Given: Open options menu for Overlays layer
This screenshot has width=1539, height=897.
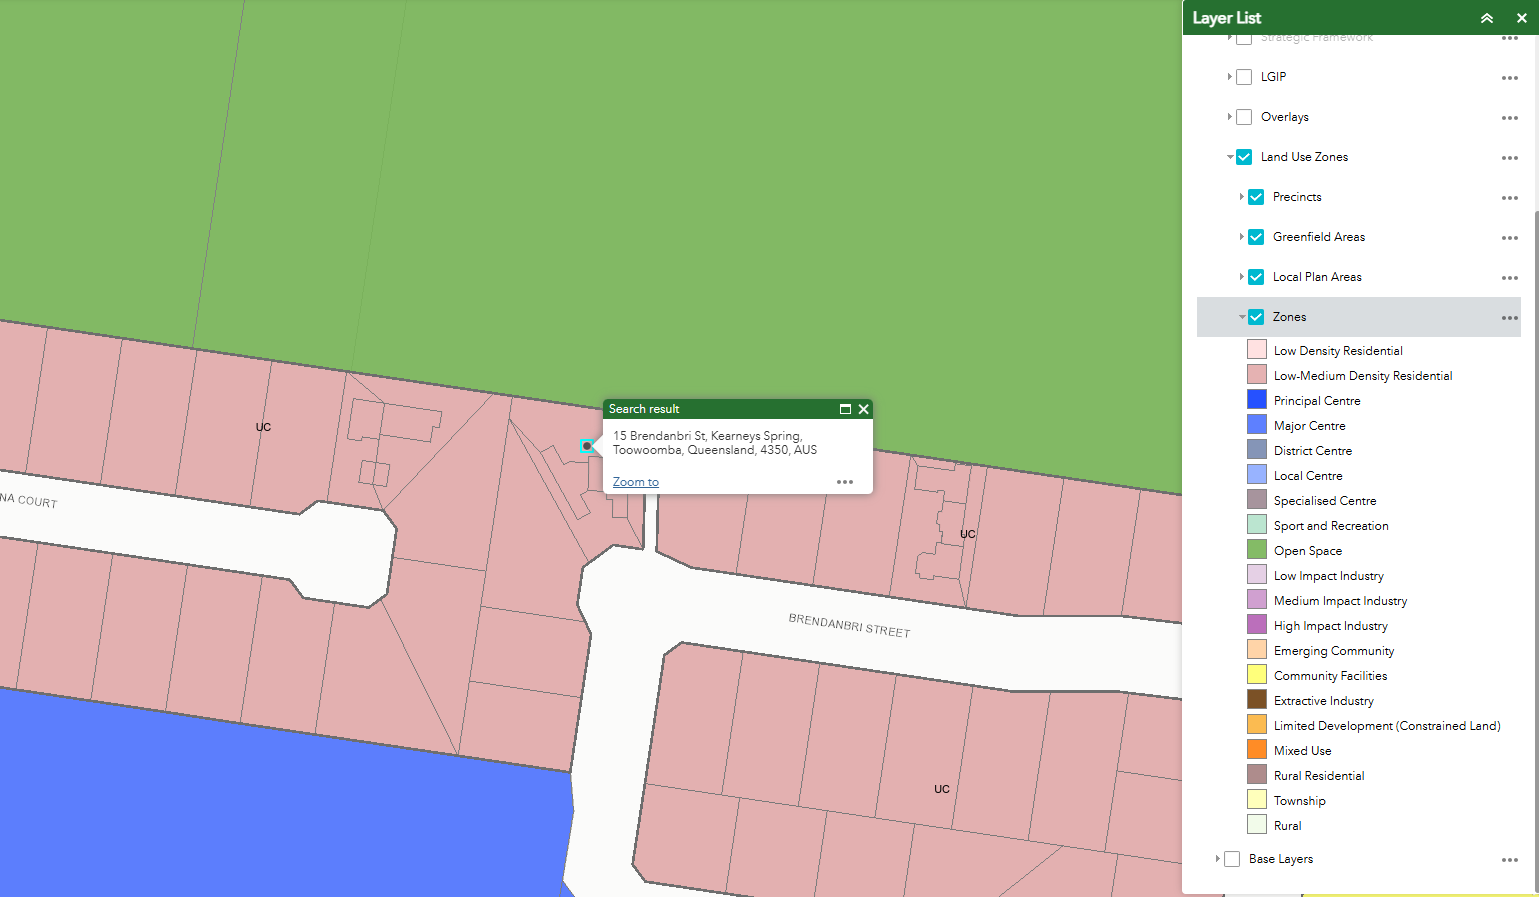Looking at the screenshot, I should [x=1509, y=118].
